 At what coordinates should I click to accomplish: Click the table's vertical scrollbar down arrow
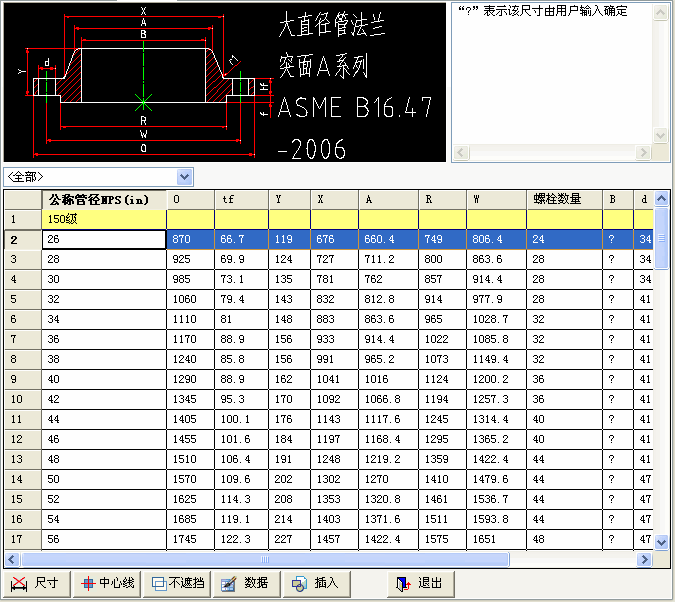pos(661,541)
